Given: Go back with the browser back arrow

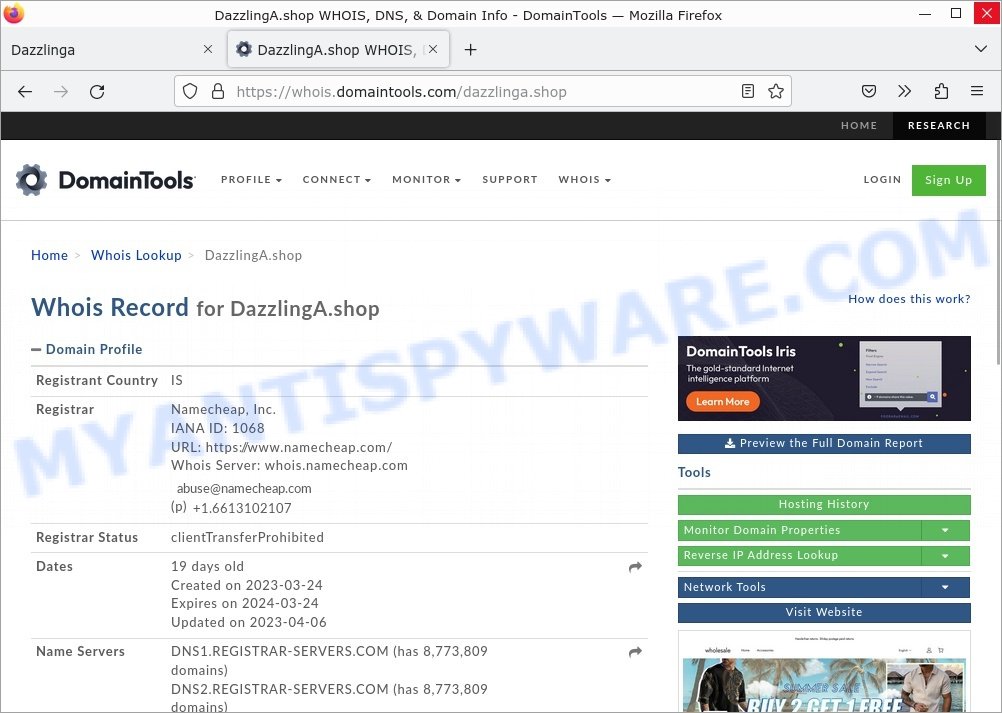Looking at the screenshot, I should pos(25,91).
